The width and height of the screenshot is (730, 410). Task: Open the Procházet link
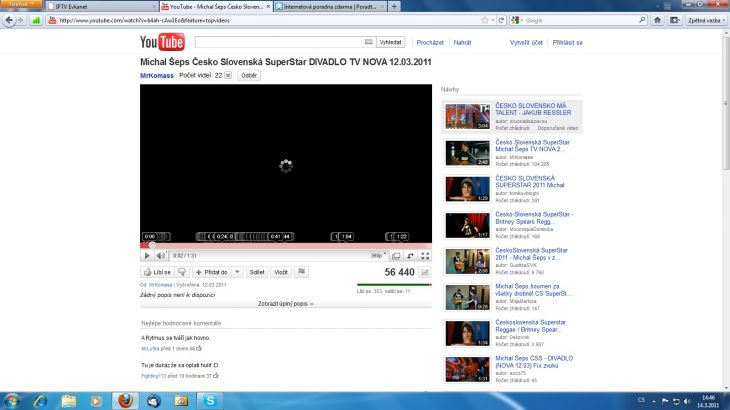430,43
